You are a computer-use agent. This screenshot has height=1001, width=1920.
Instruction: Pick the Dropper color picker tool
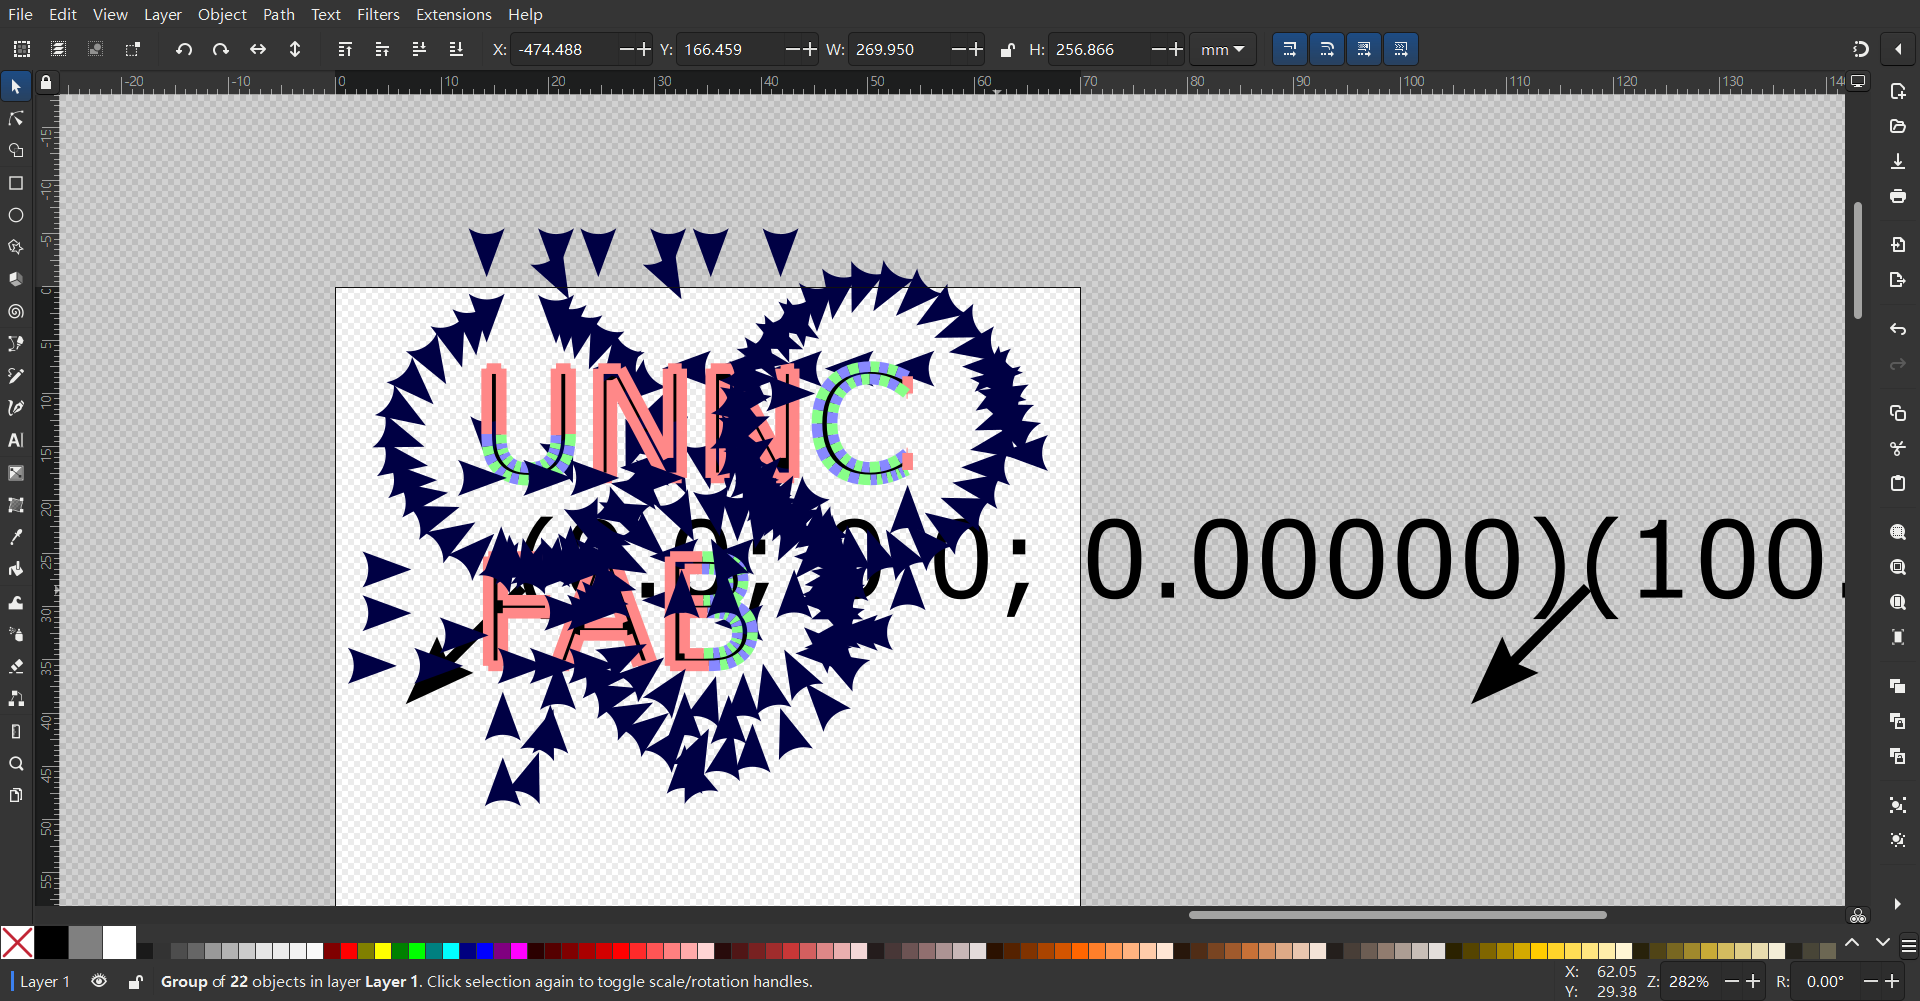point(15,537)
